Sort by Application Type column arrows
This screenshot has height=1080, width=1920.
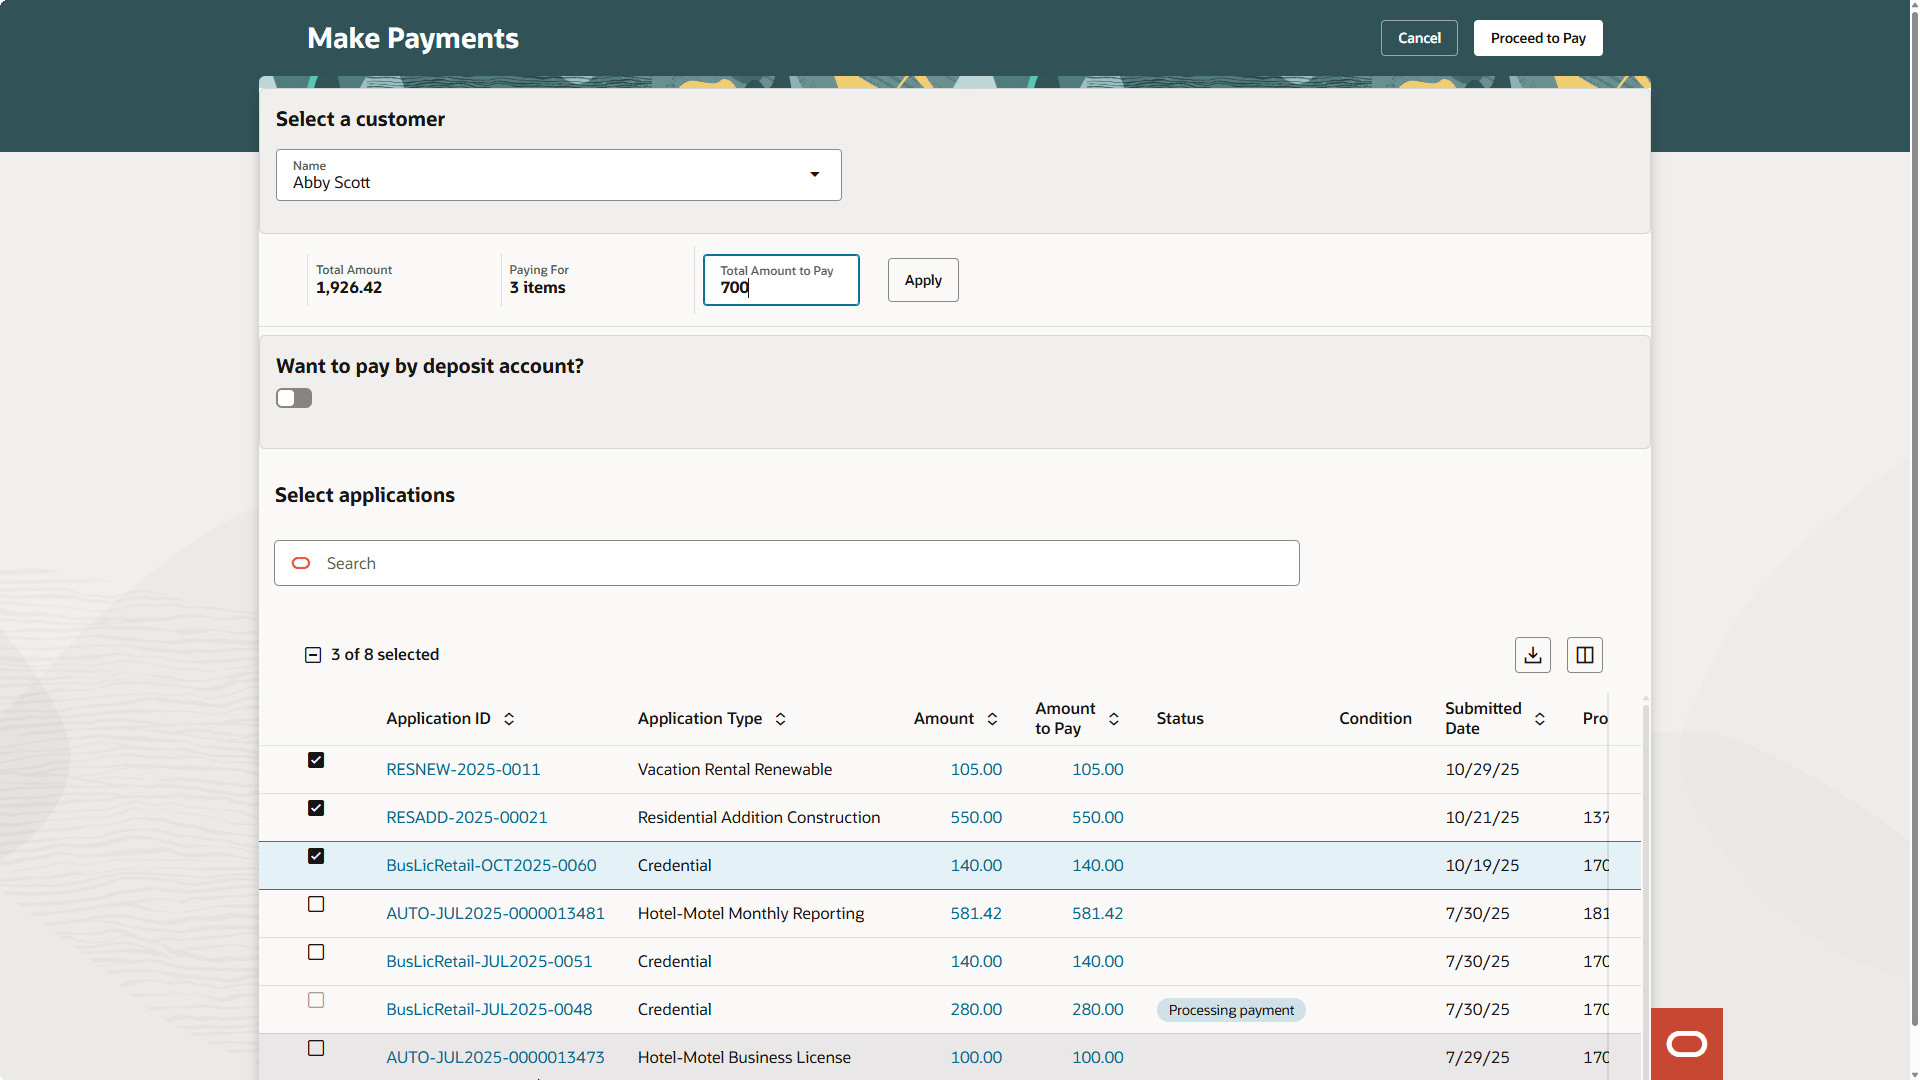pos(781,719)
